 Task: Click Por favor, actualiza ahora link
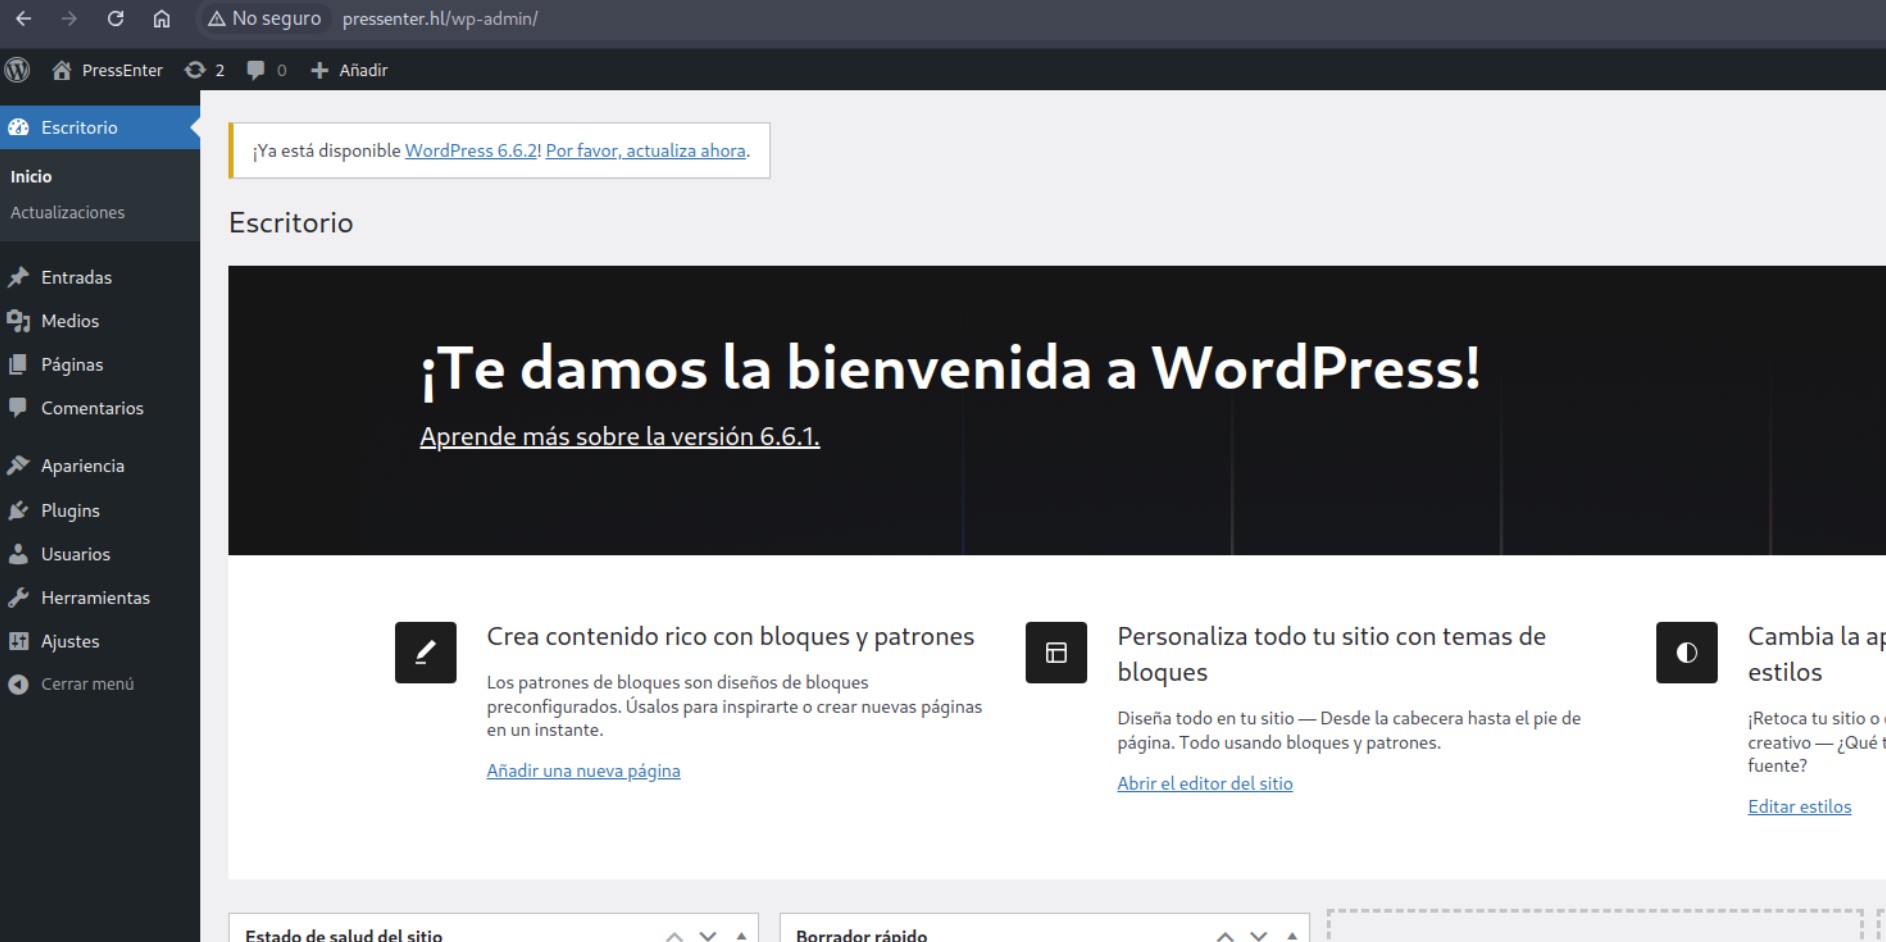point(646,150)
